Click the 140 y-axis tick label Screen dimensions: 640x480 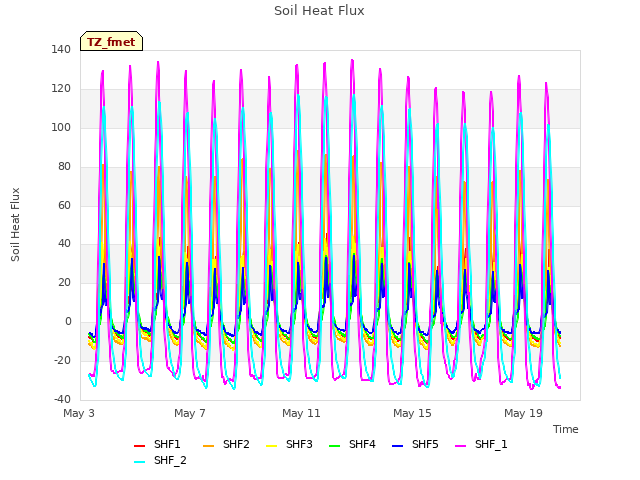pyautogui.click(x=61, y=49)
